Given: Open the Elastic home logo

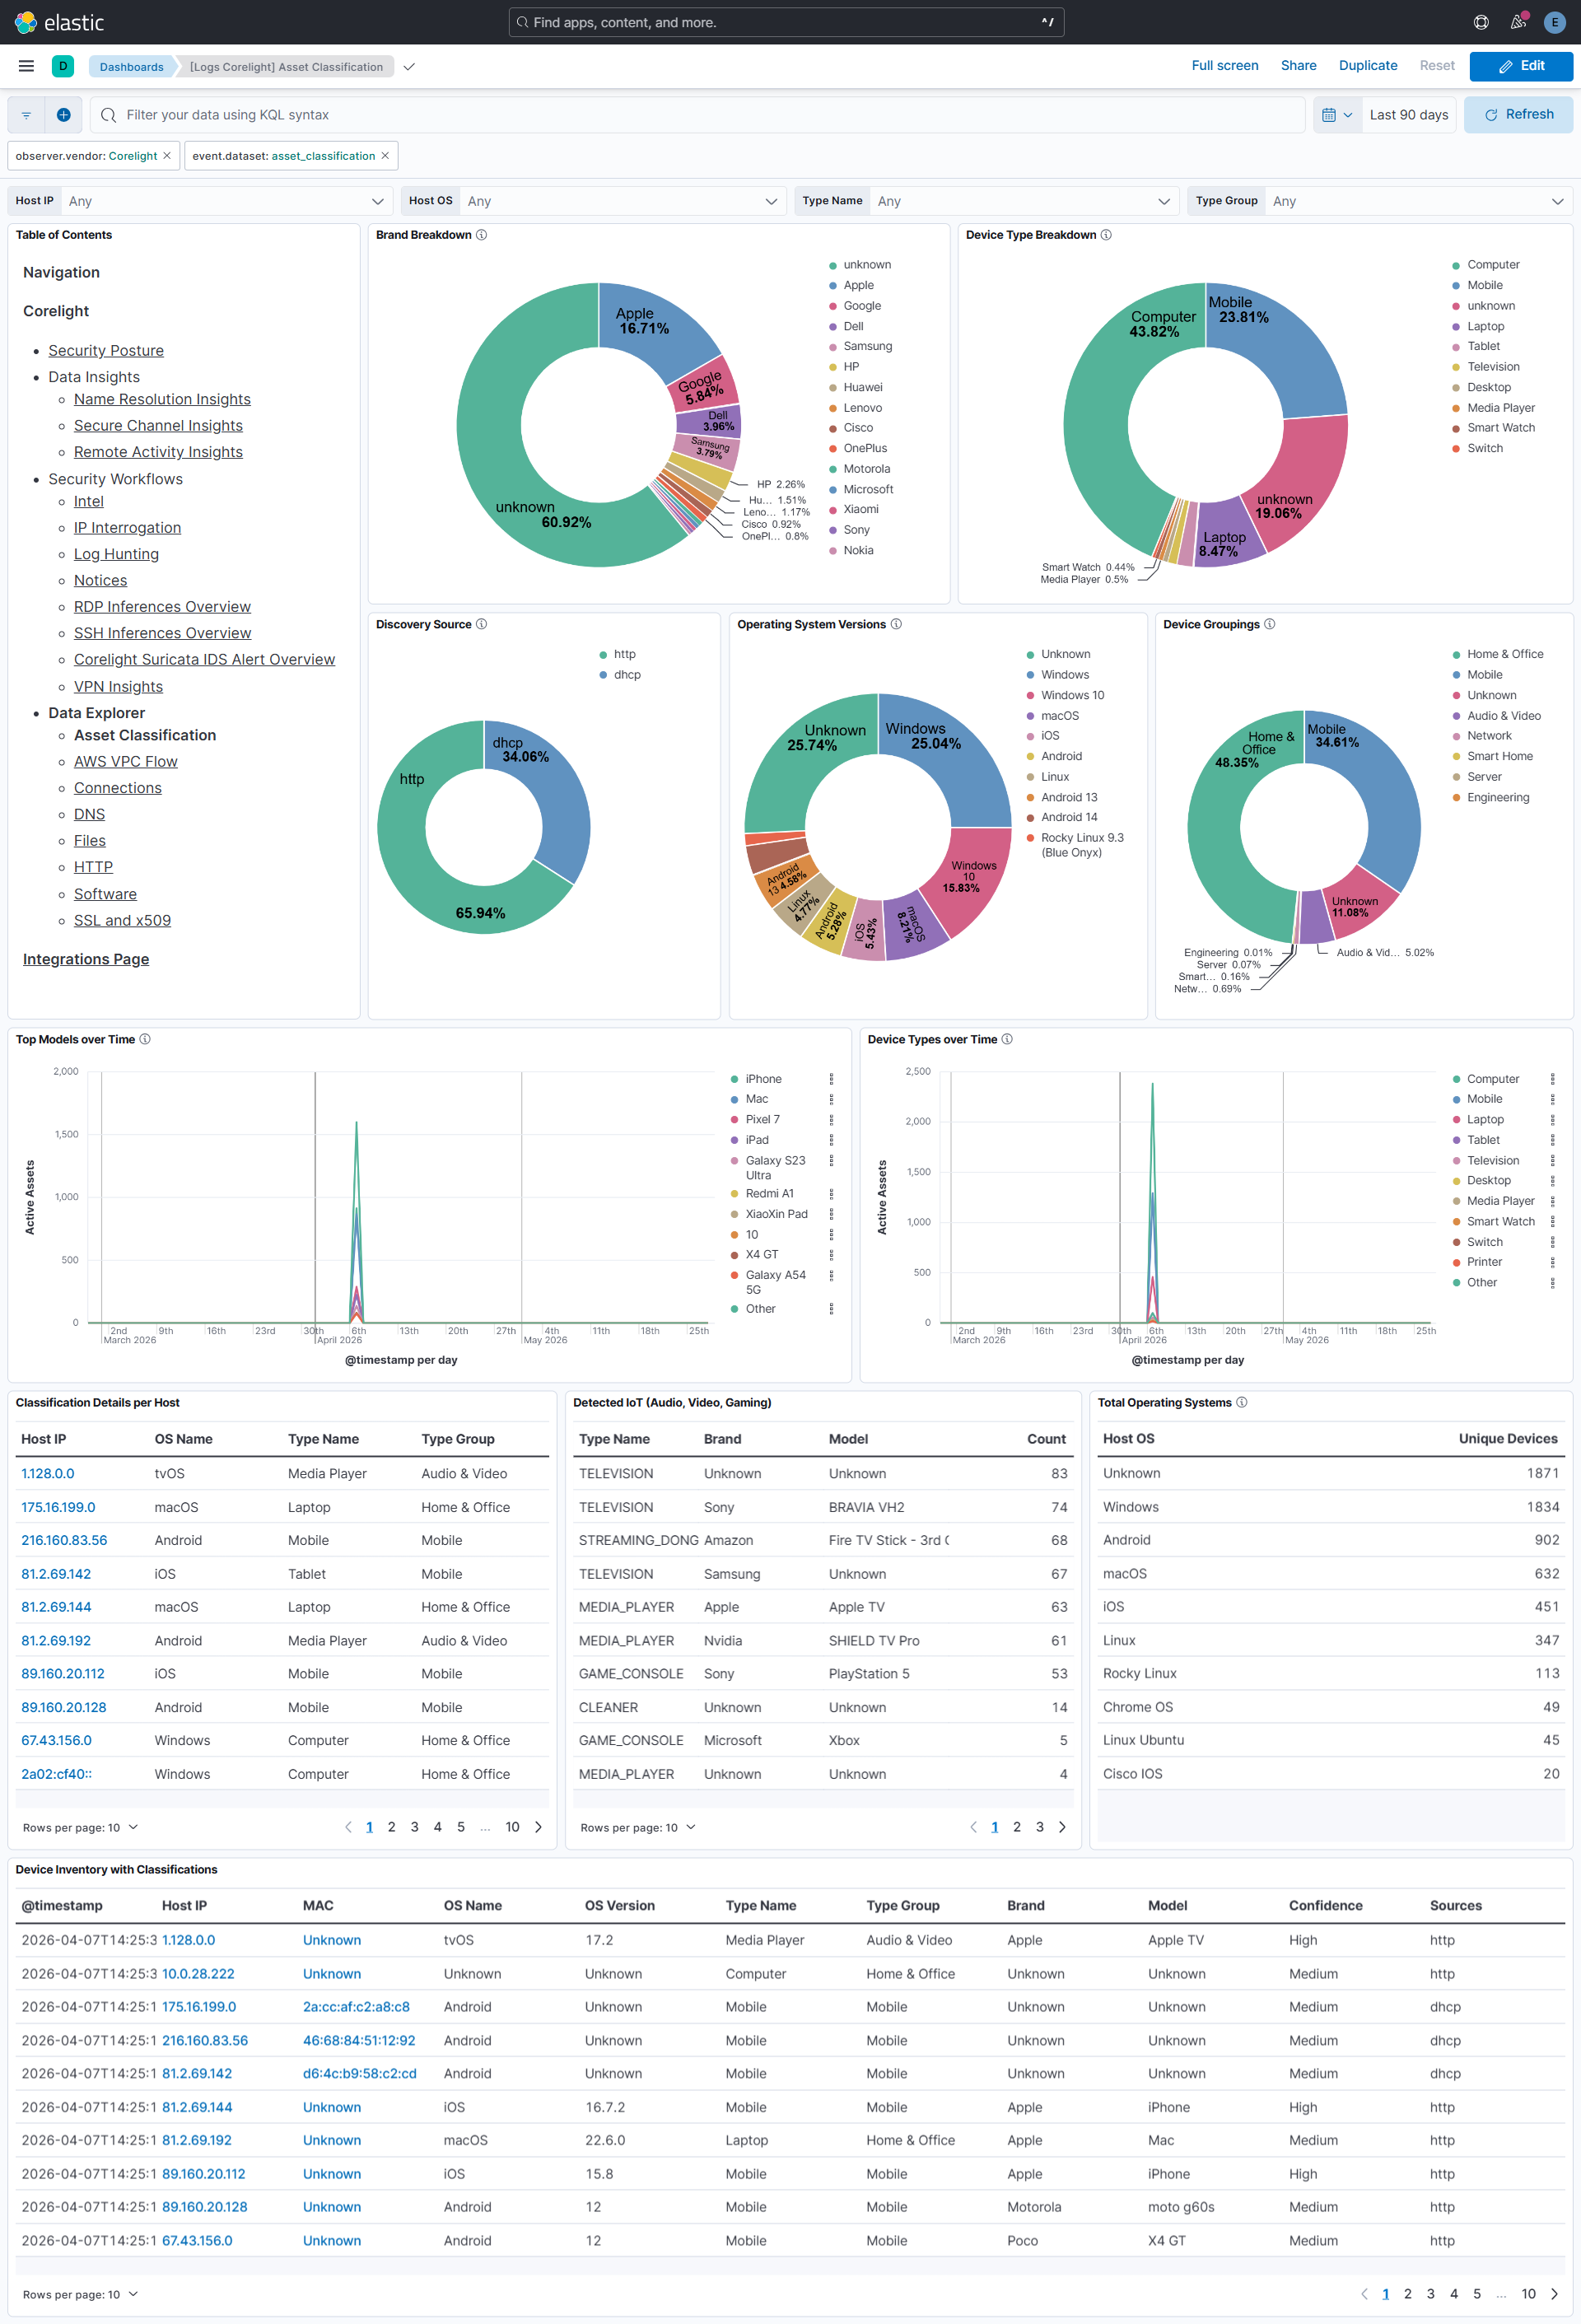Looking at the screenshot, I should click(x=60, y=22).
